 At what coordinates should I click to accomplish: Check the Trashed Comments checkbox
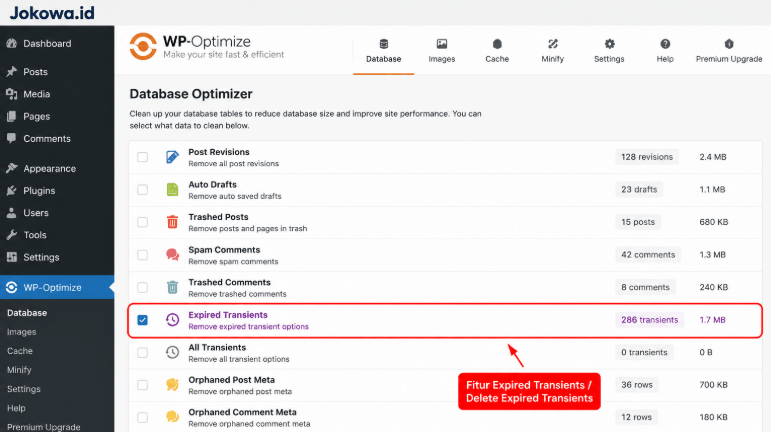click(143, 287)
